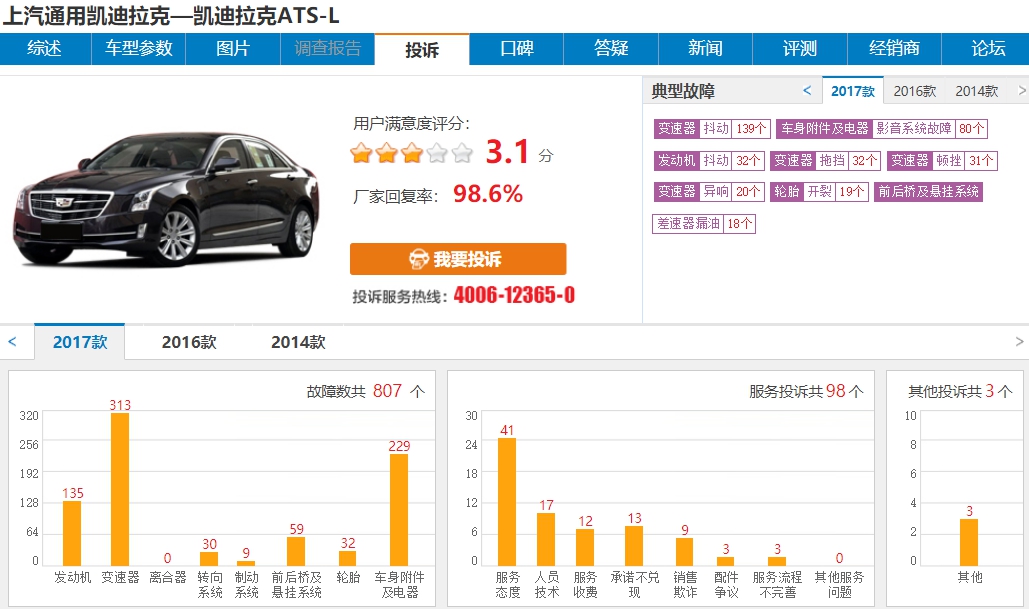This screenshot has height=609, width=1029.
Task: Select 2017款 in the 典型故障 panel
Action: pyautogui.click(x=852, y=91)
